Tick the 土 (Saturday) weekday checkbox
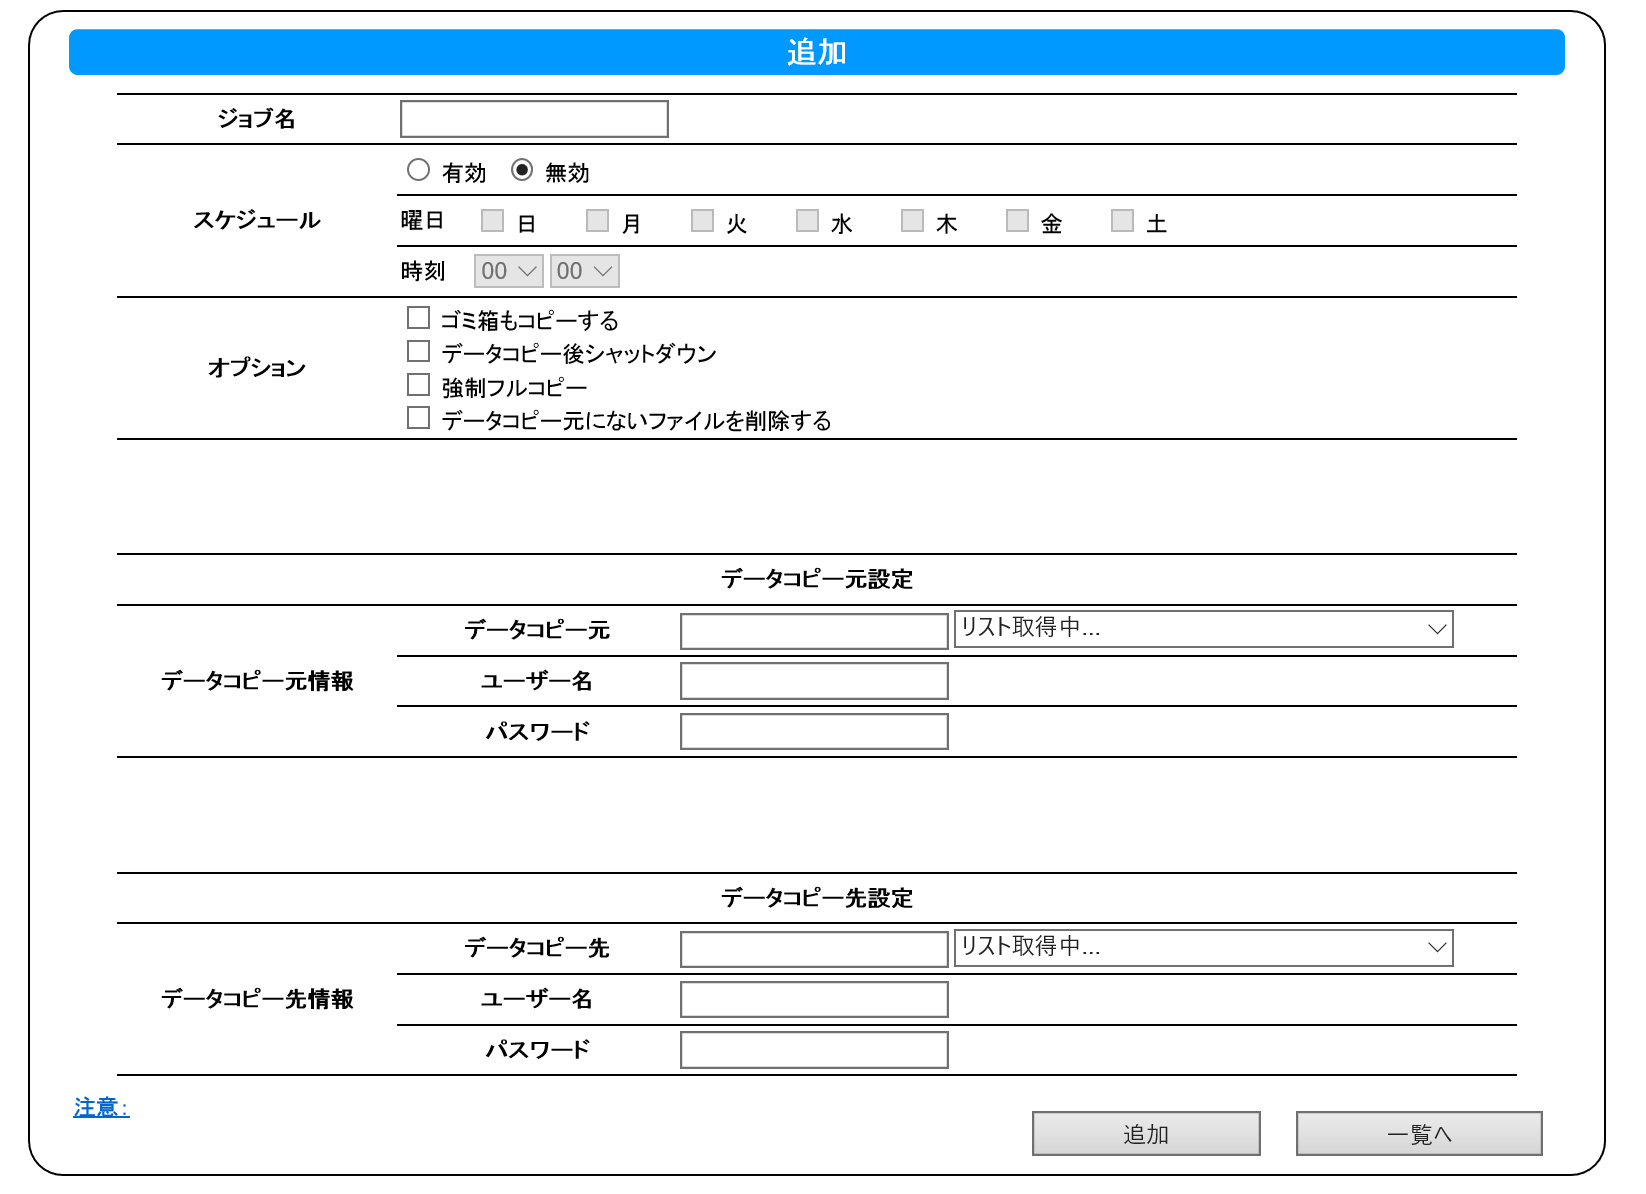Viewport: 1646px width, 1194px height. pos(1122,221)
